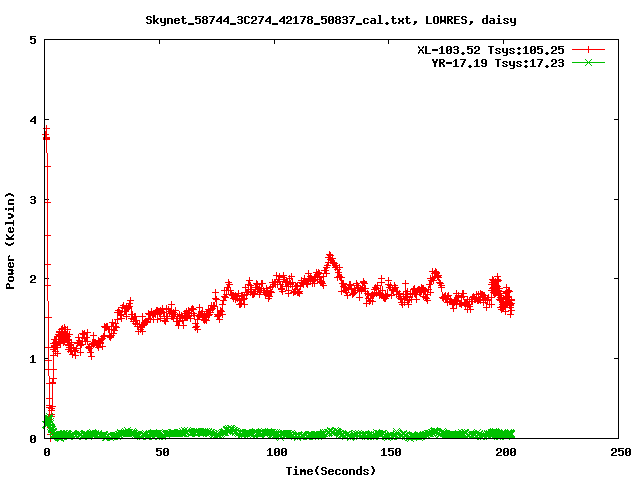Click the x-axis tick label 100
Viewport: 640px width, 480px height.
[276, 452]
